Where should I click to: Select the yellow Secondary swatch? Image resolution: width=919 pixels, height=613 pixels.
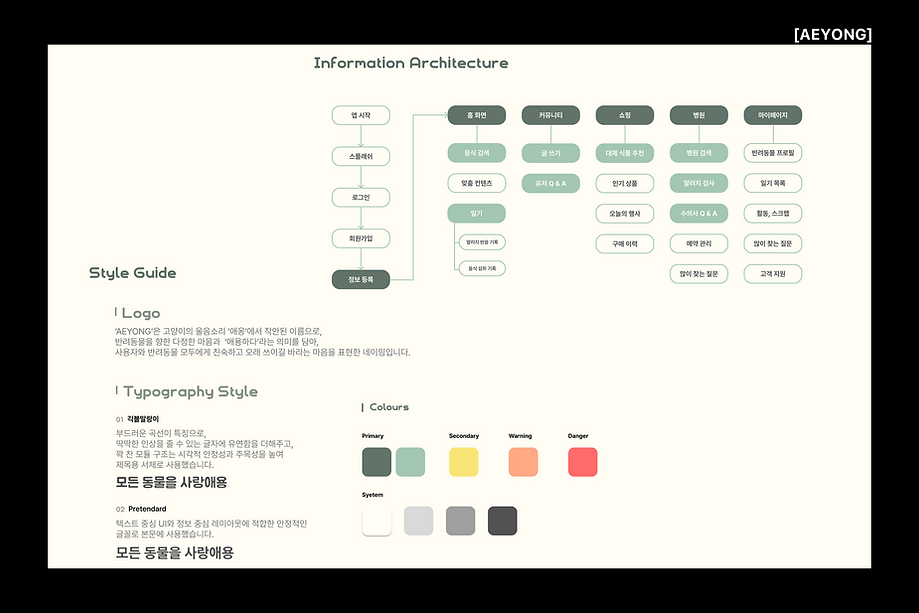(x=464, y=462)
